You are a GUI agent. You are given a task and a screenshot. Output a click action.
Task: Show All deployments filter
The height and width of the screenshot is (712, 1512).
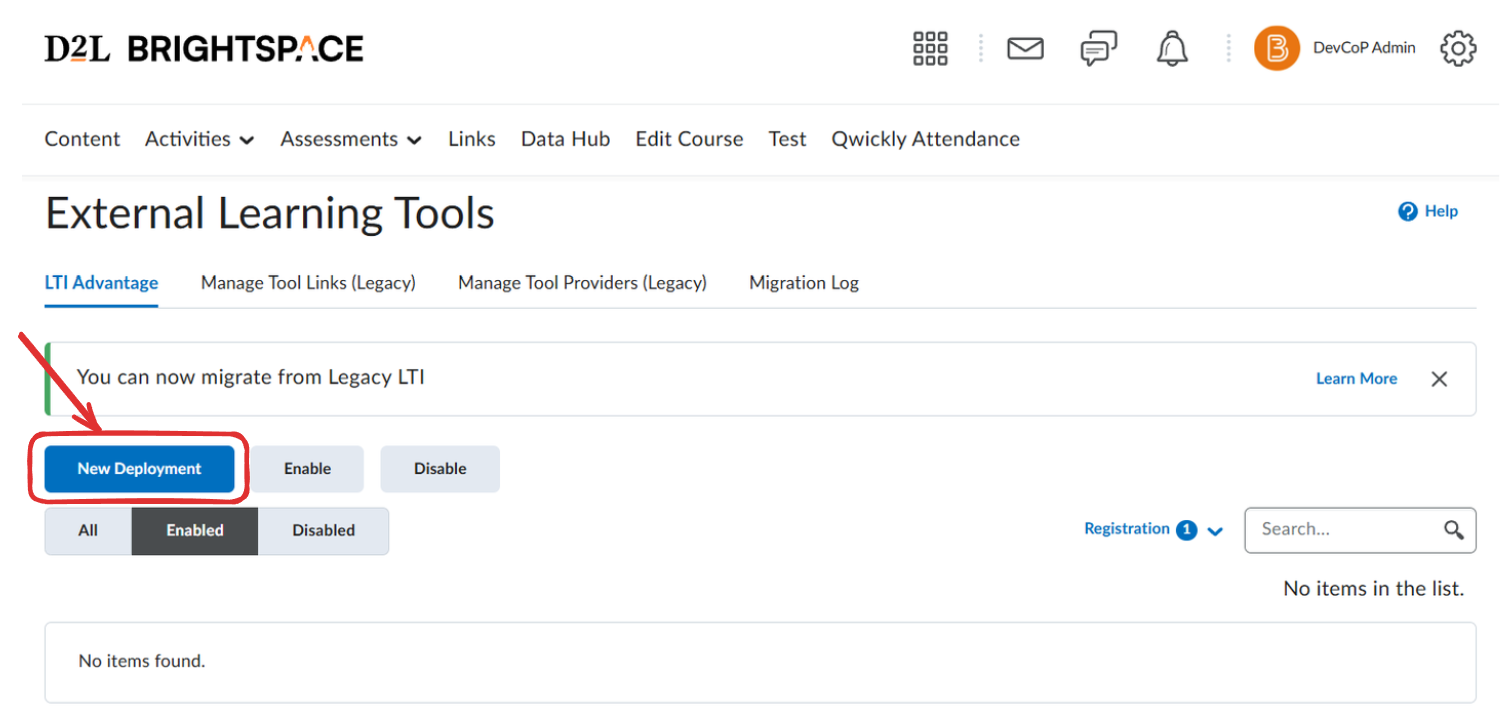(x=88, y=531)
